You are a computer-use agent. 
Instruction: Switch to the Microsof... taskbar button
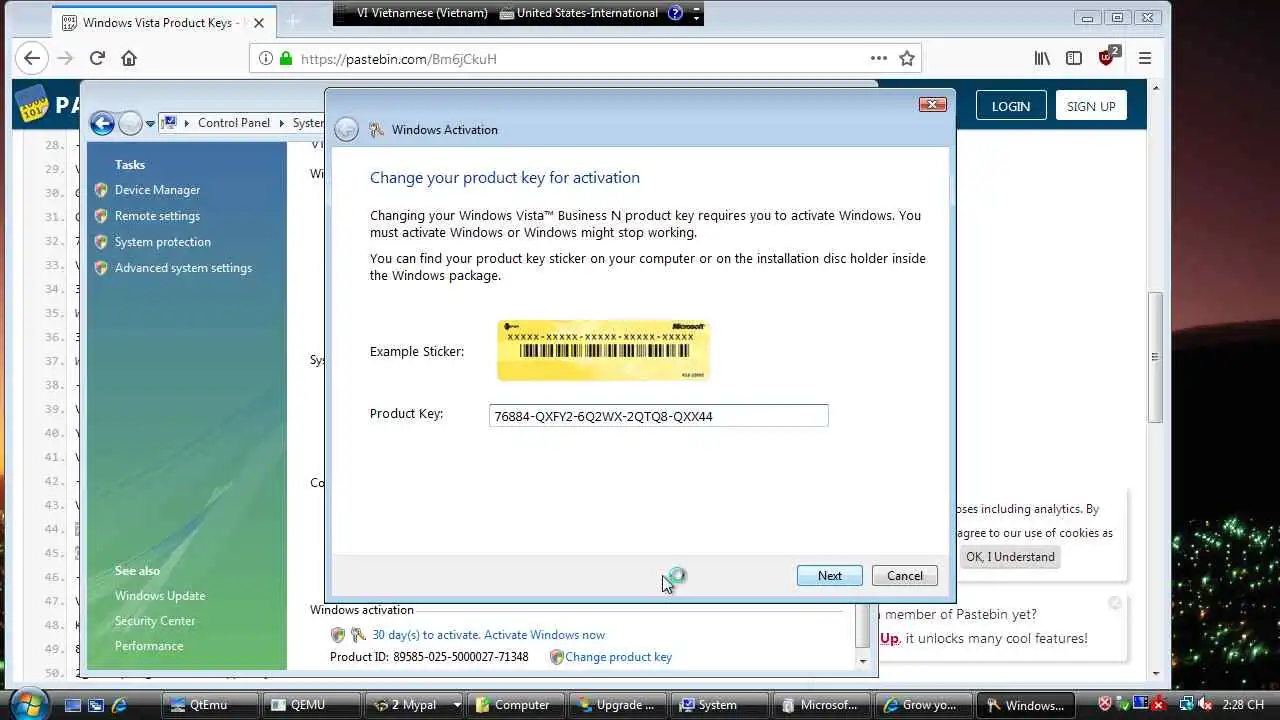822,705
